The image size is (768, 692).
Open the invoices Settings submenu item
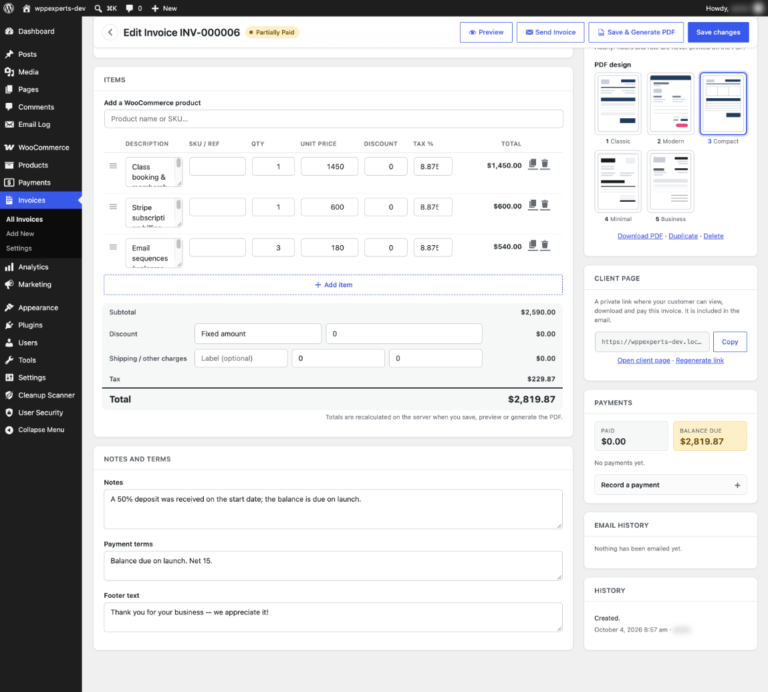[19, 248]
